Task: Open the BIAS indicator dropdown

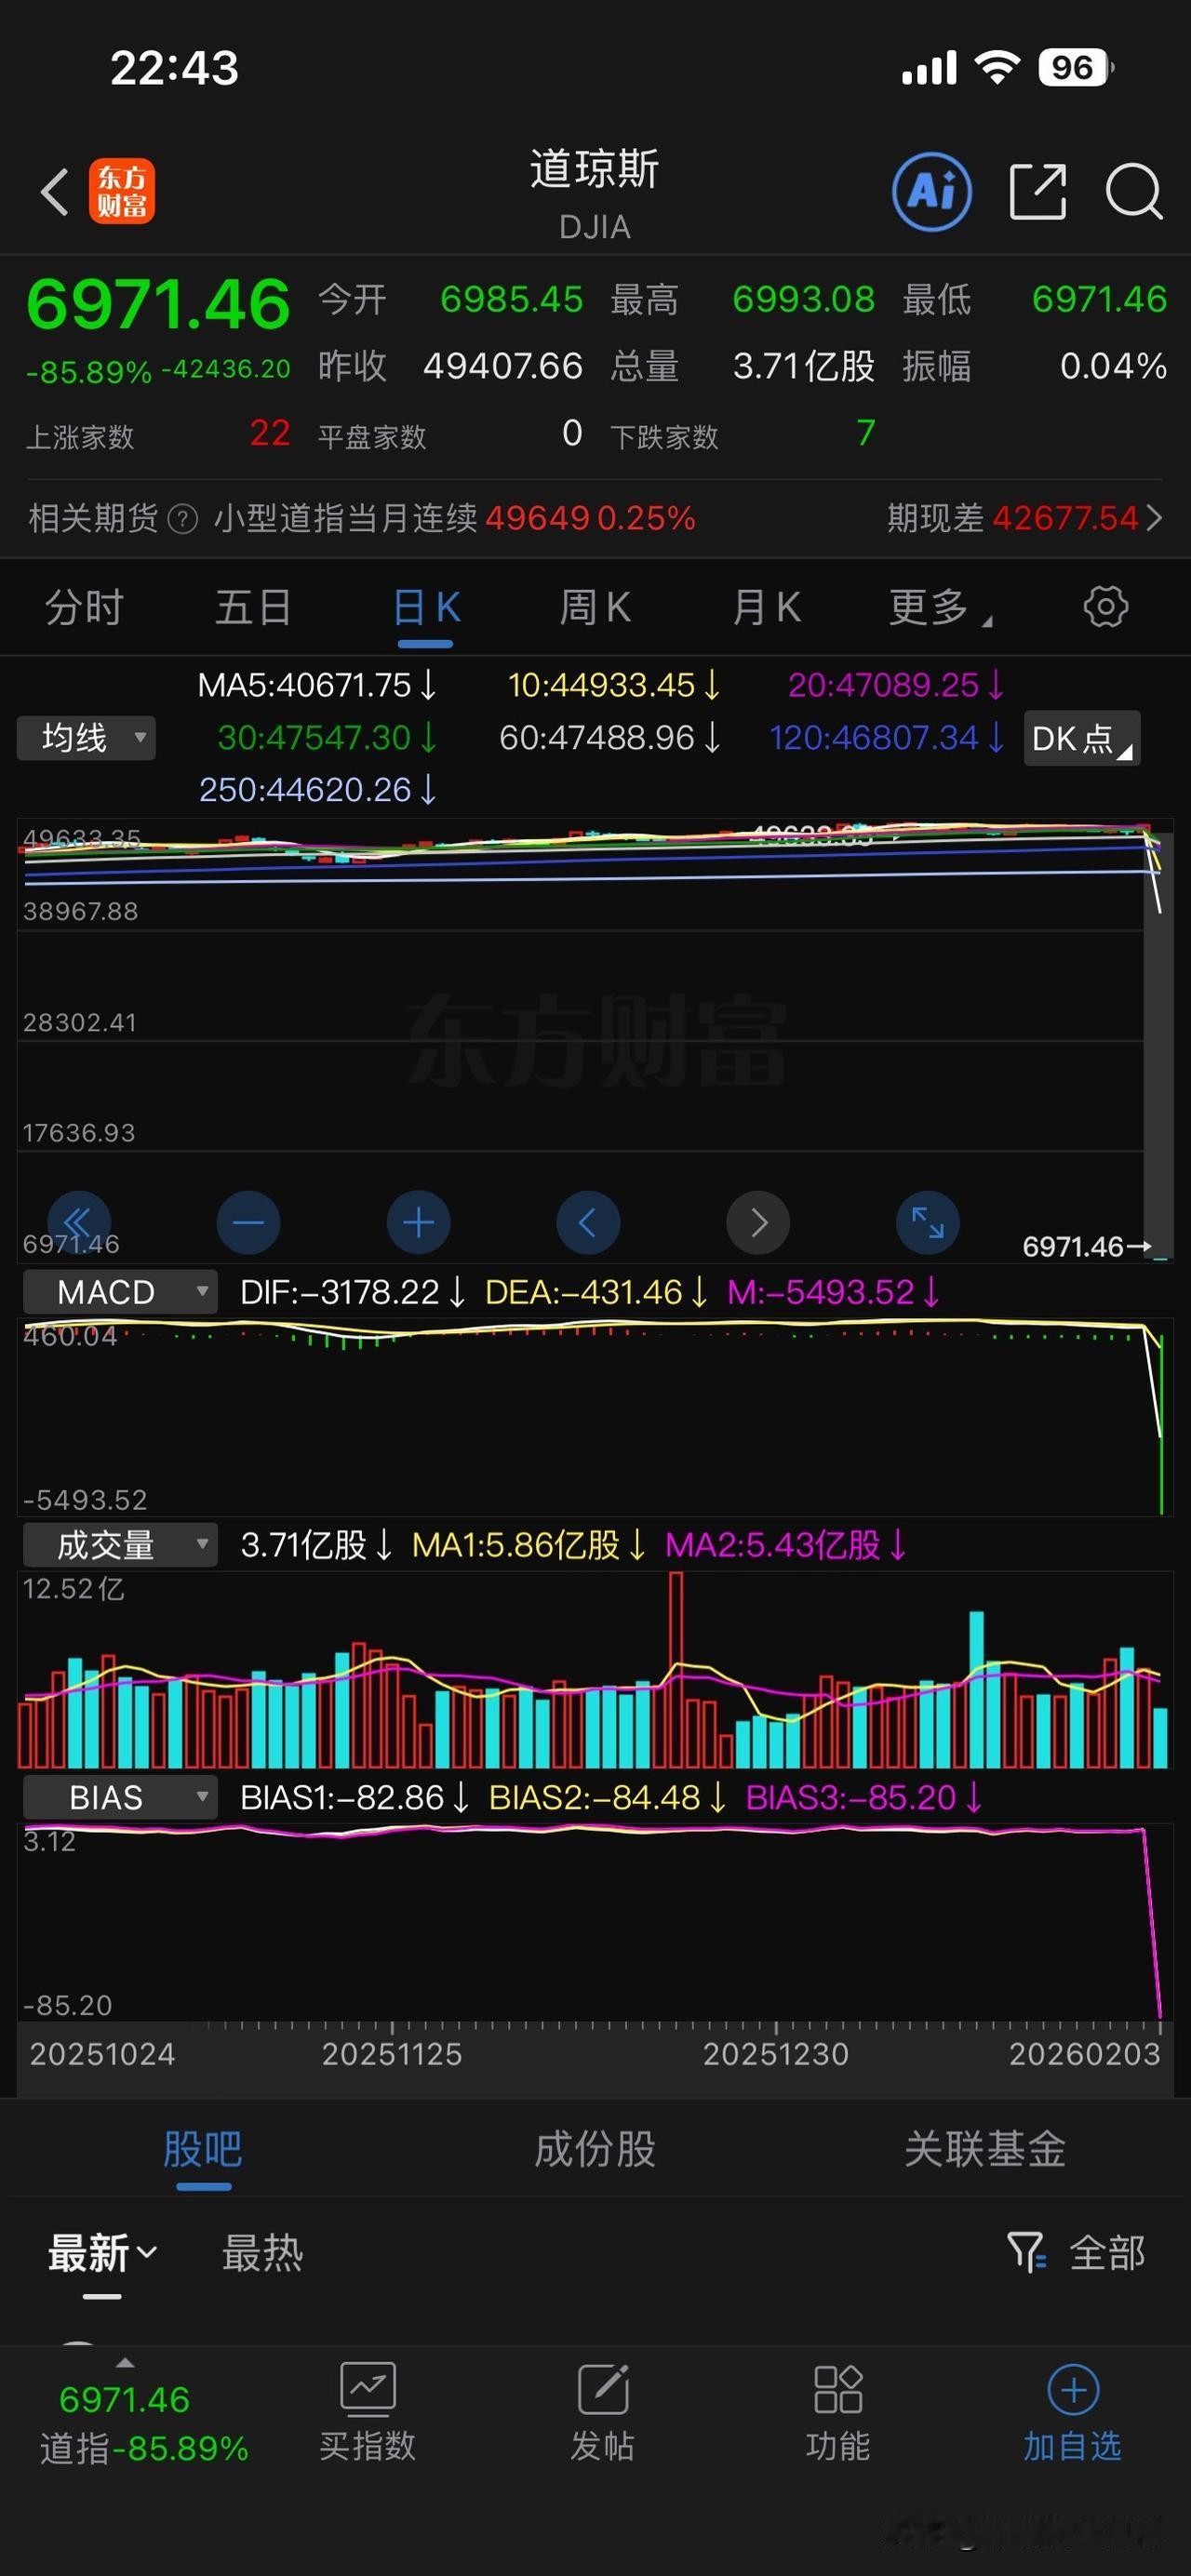Action: click(120, 1797)
